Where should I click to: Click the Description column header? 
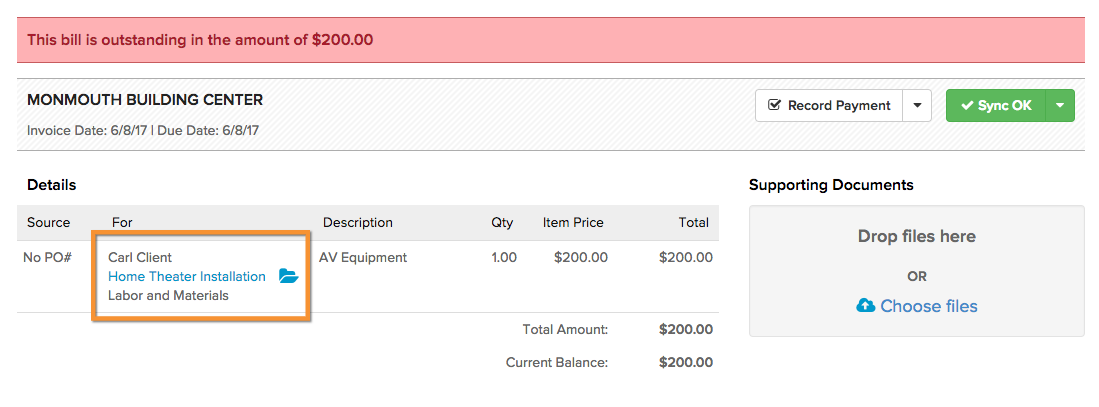357,223
